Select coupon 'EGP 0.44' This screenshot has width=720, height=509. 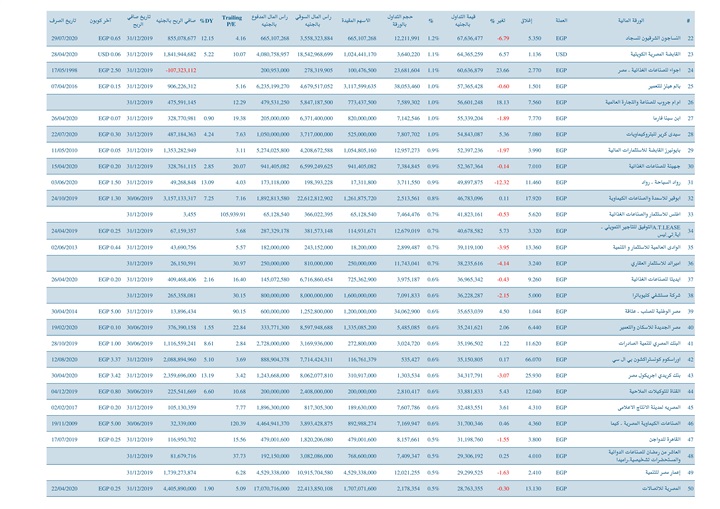click(x=109, y=248)
